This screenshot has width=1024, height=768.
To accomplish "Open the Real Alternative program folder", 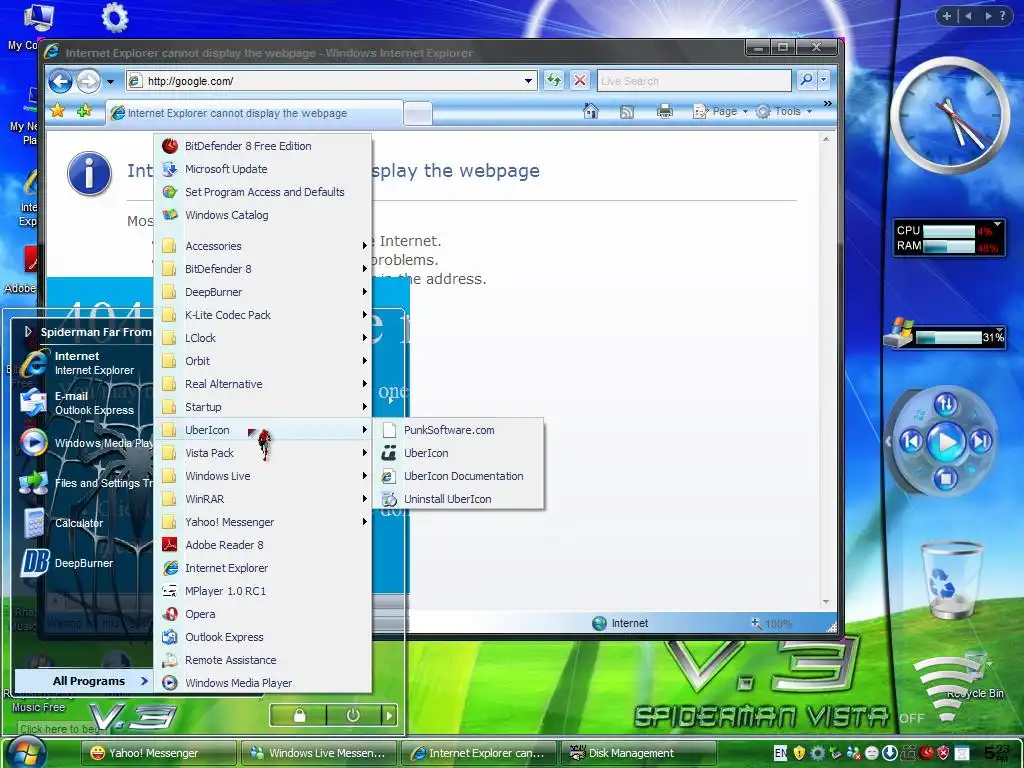I will (x=263, y=384).
